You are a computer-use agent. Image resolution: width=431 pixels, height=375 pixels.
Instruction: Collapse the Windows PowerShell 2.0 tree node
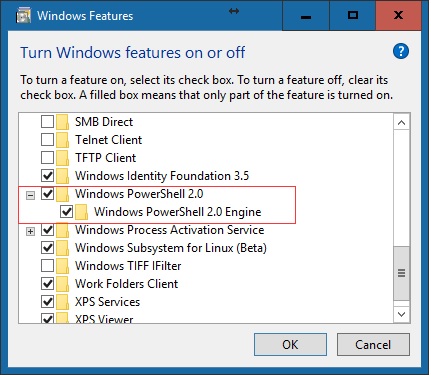click(x=30, y=195)
